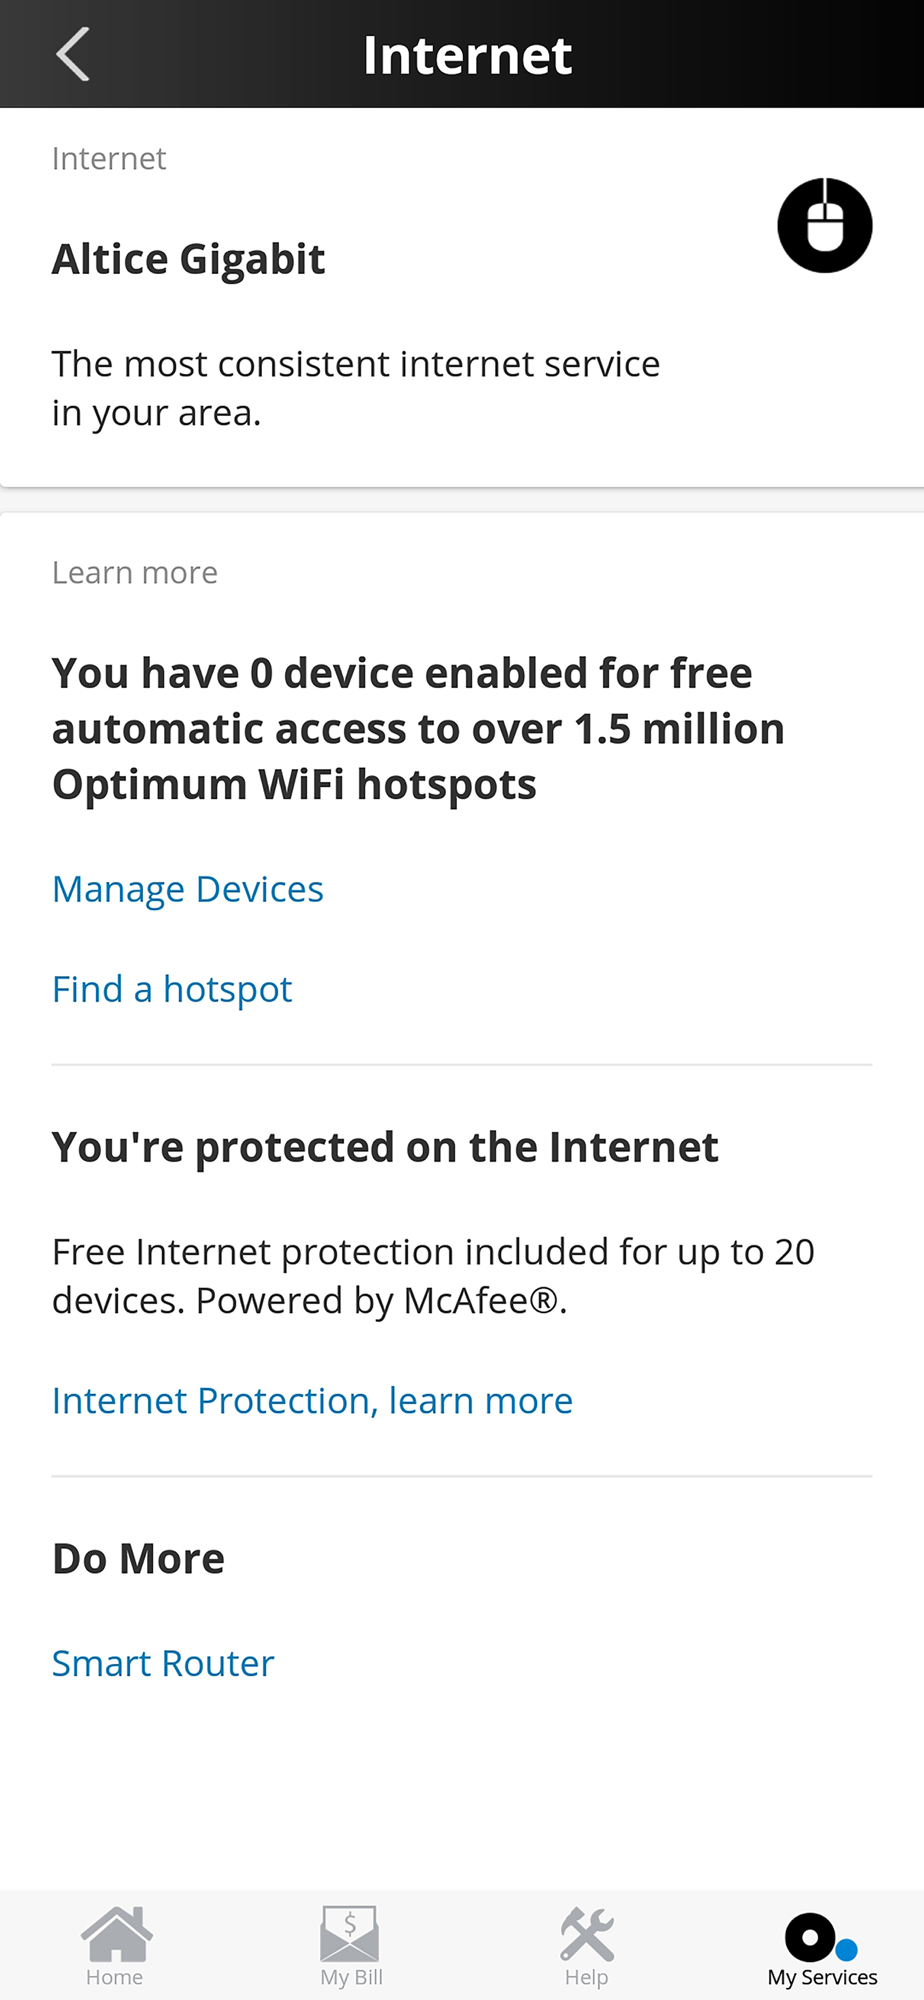924x2000 pixels.
Task: Click the mouse icon beside Altice Gigabit
Action: coord(825,225)
